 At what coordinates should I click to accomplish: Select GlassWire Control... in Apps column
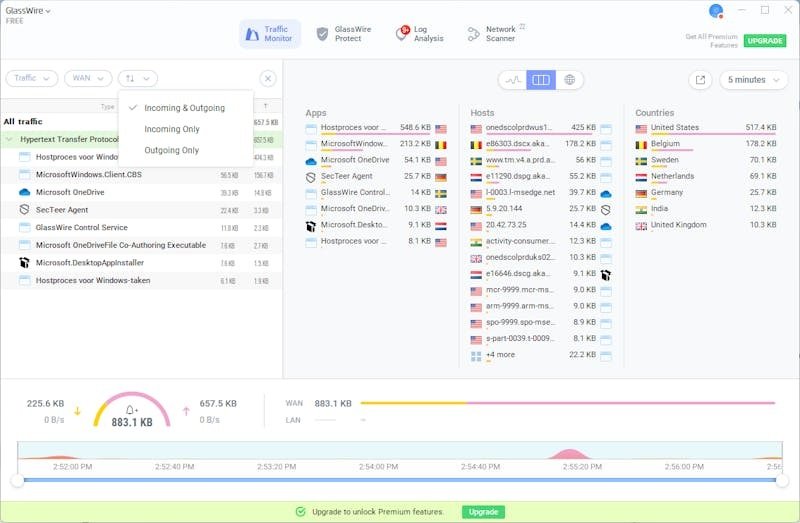point(355,192)
